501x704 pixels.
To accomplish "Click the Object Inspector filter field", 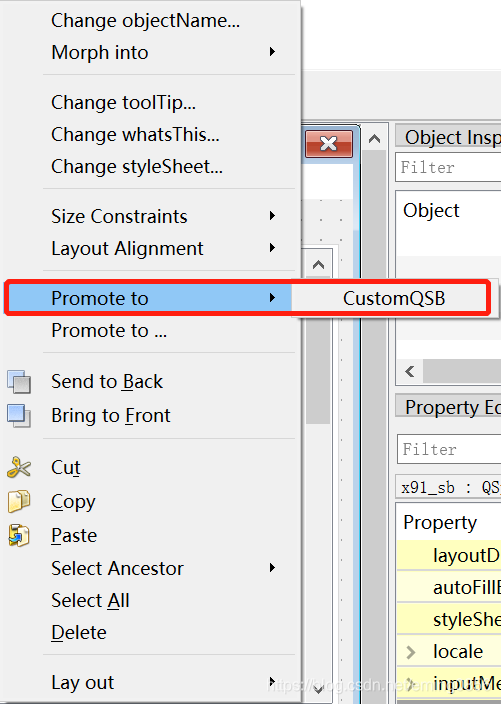I will point(448,167).
